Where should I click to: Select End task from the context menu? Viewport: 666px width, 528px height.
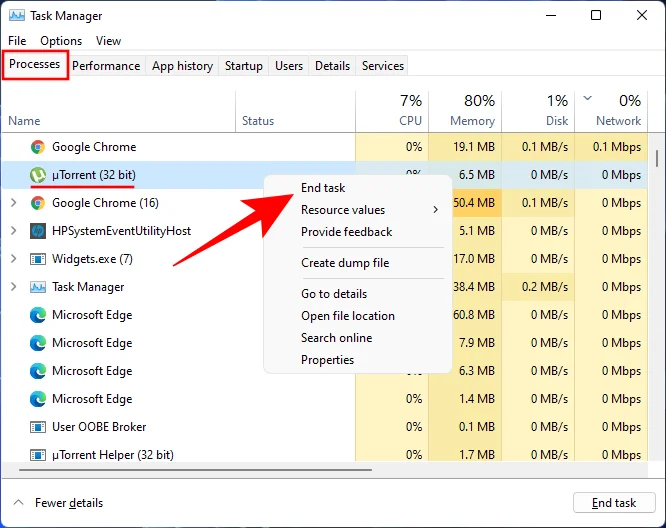click(x=323, y=188)
